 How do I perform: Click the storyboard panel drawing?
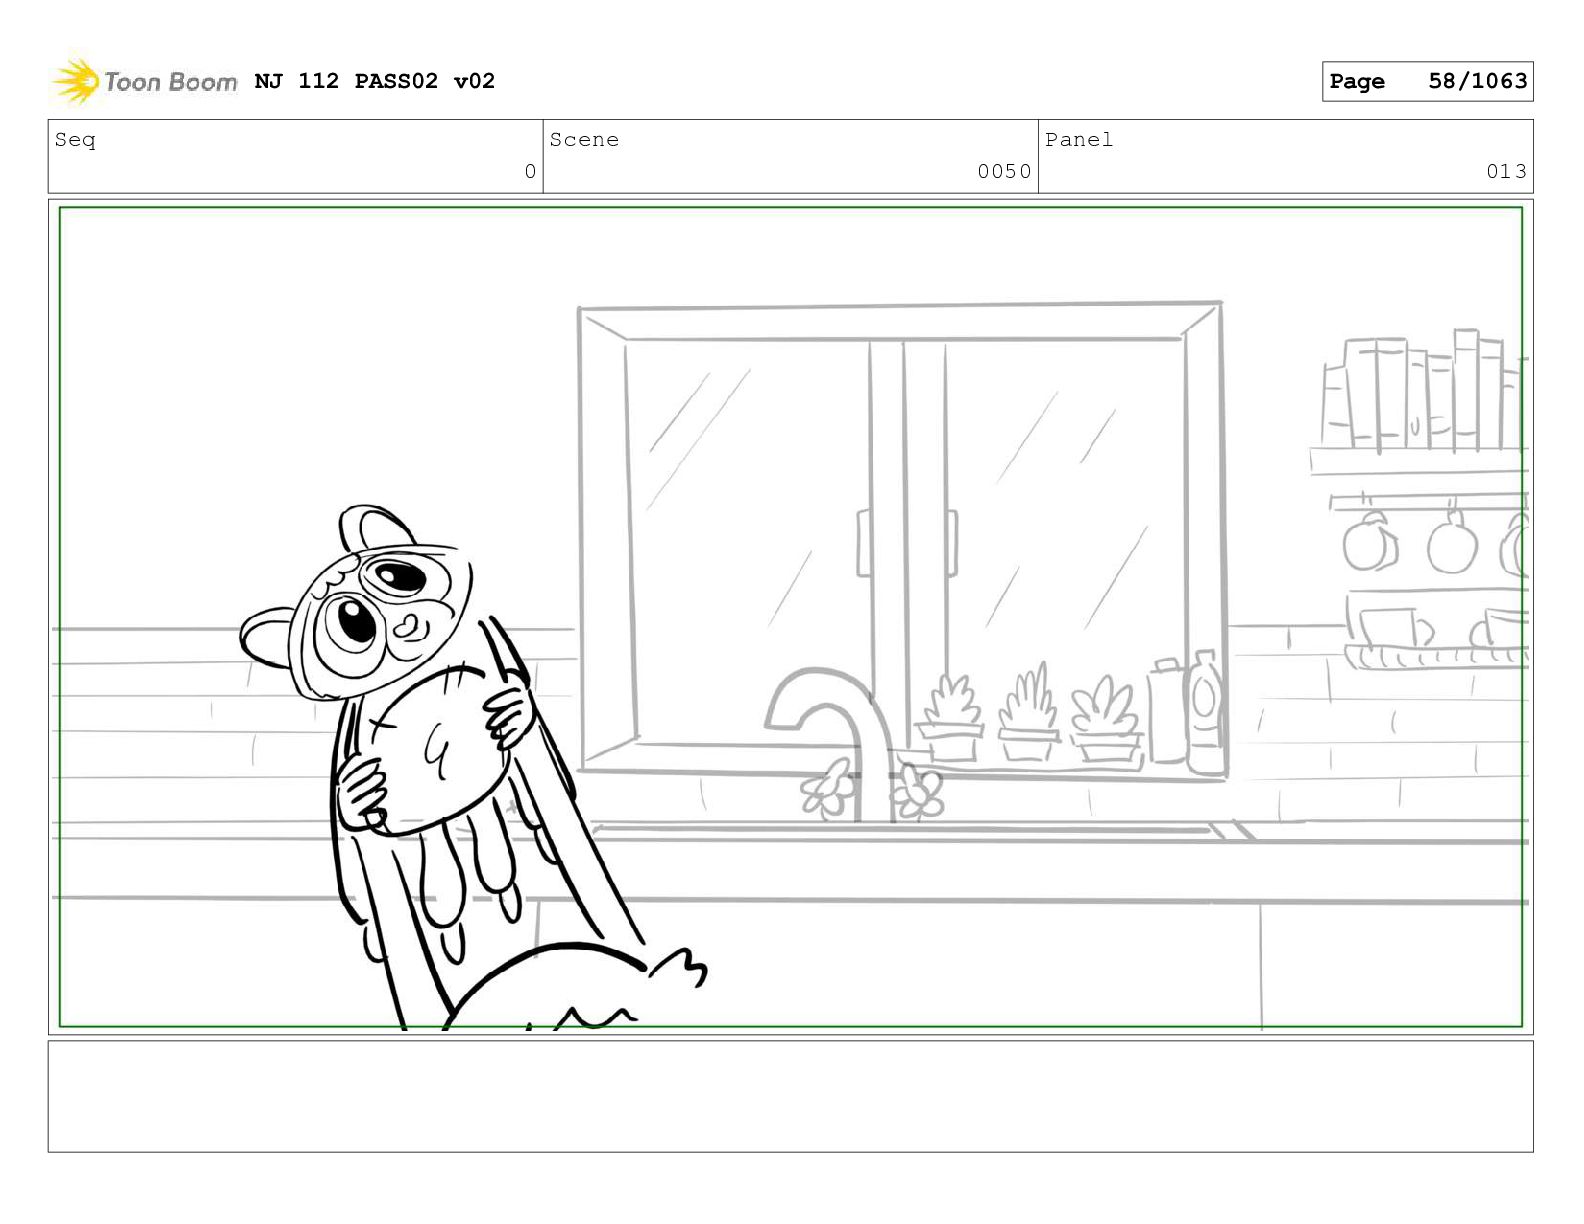[790, 616]
